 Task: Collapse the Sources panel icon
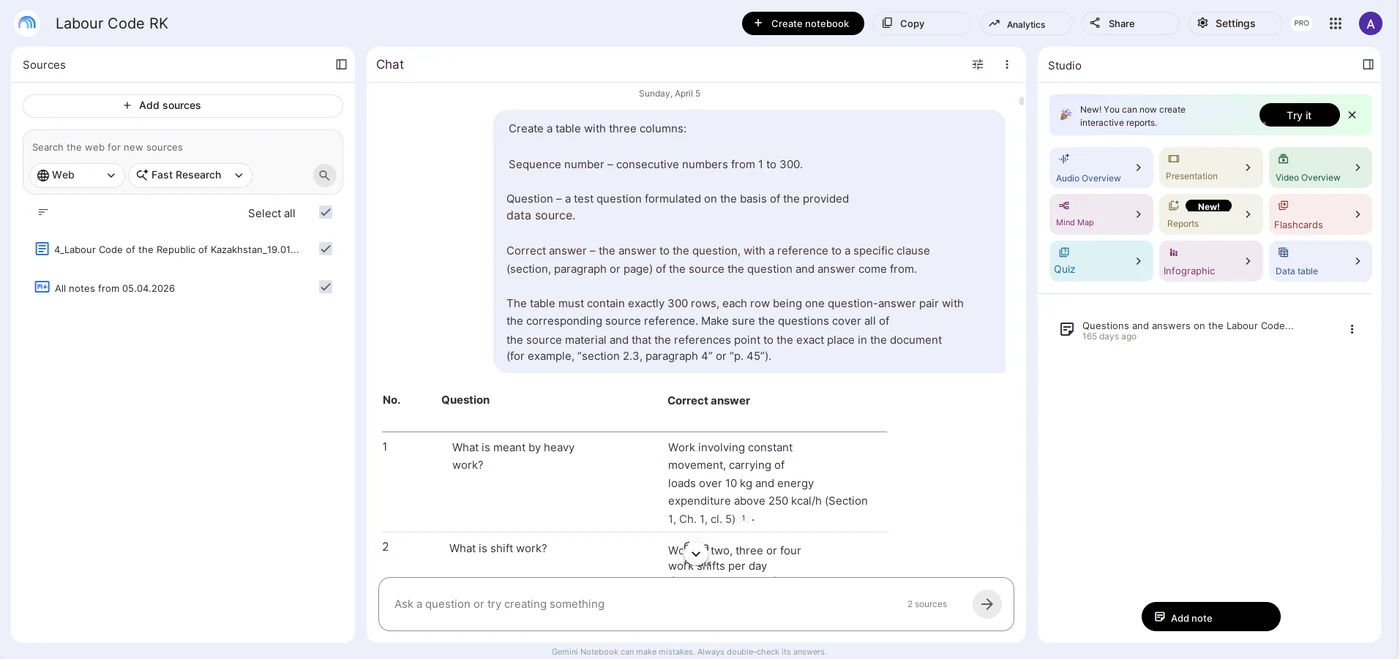click(x=341, y=64)
